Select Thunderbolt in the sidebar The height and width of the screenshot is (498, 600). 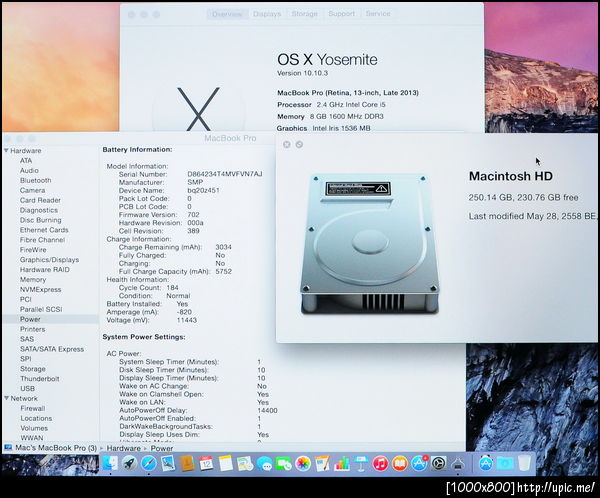(x=40, y=379)
